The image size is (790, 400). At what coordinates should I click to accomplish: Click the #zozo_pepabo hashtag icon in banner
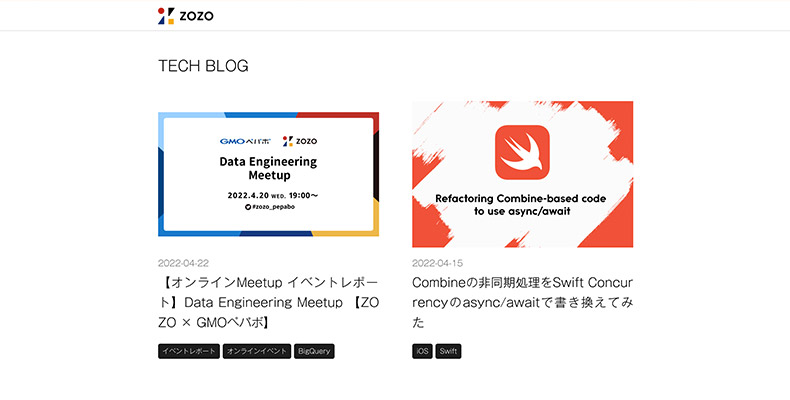click(248, 207)
